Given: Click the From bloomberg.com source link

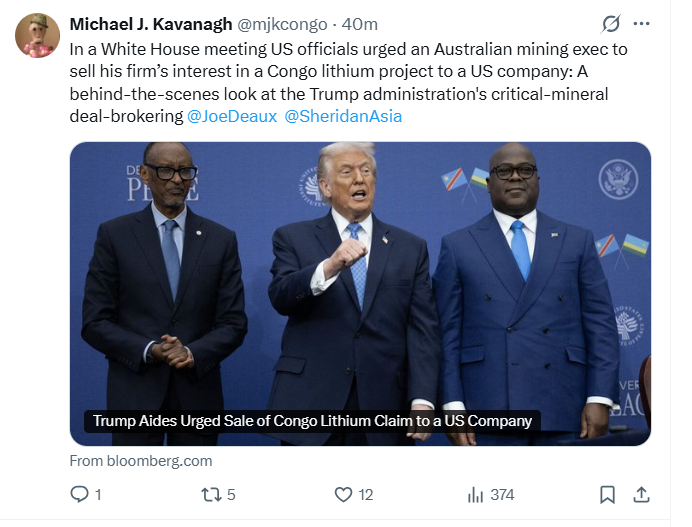Looking at the screenshot, I should click(141, 461).
